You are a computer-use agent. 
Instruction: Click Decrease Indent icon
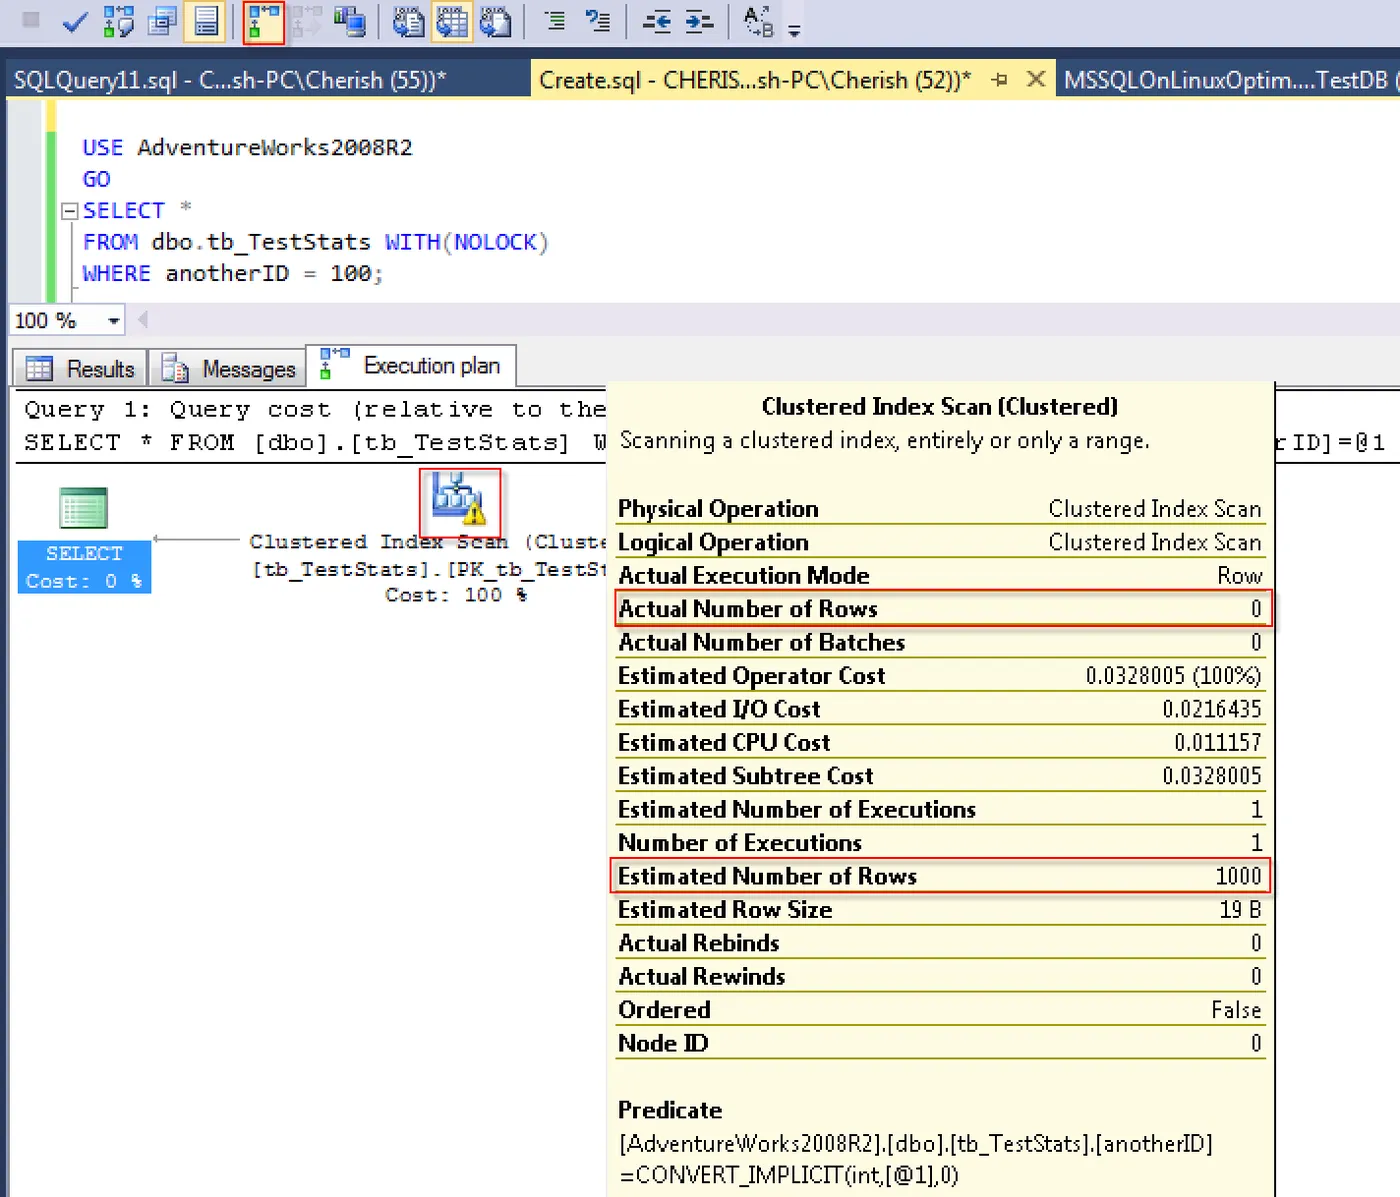(x=657, y=22)
